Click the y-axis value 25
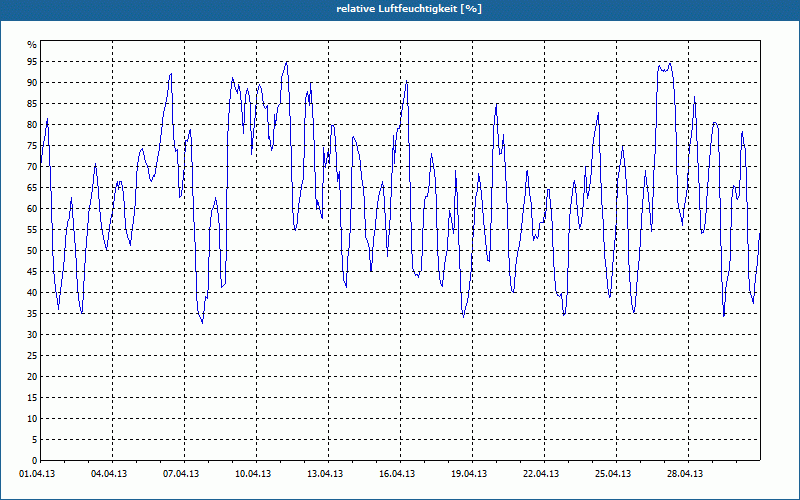 click(x=32, y=356)
